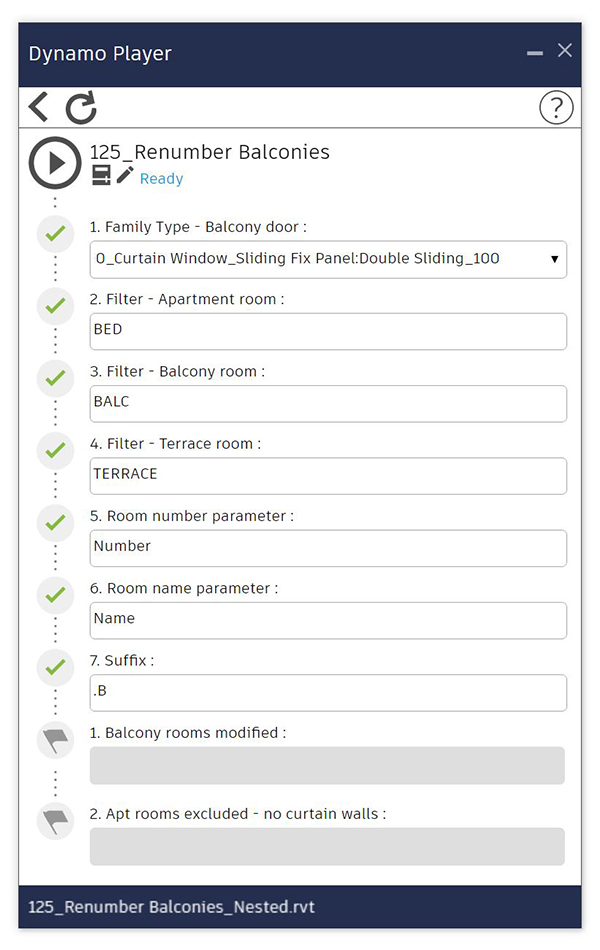Screen dimensions: 600x950
Task: Click the green checkmark beside Family Type
Action: (55, 235)
